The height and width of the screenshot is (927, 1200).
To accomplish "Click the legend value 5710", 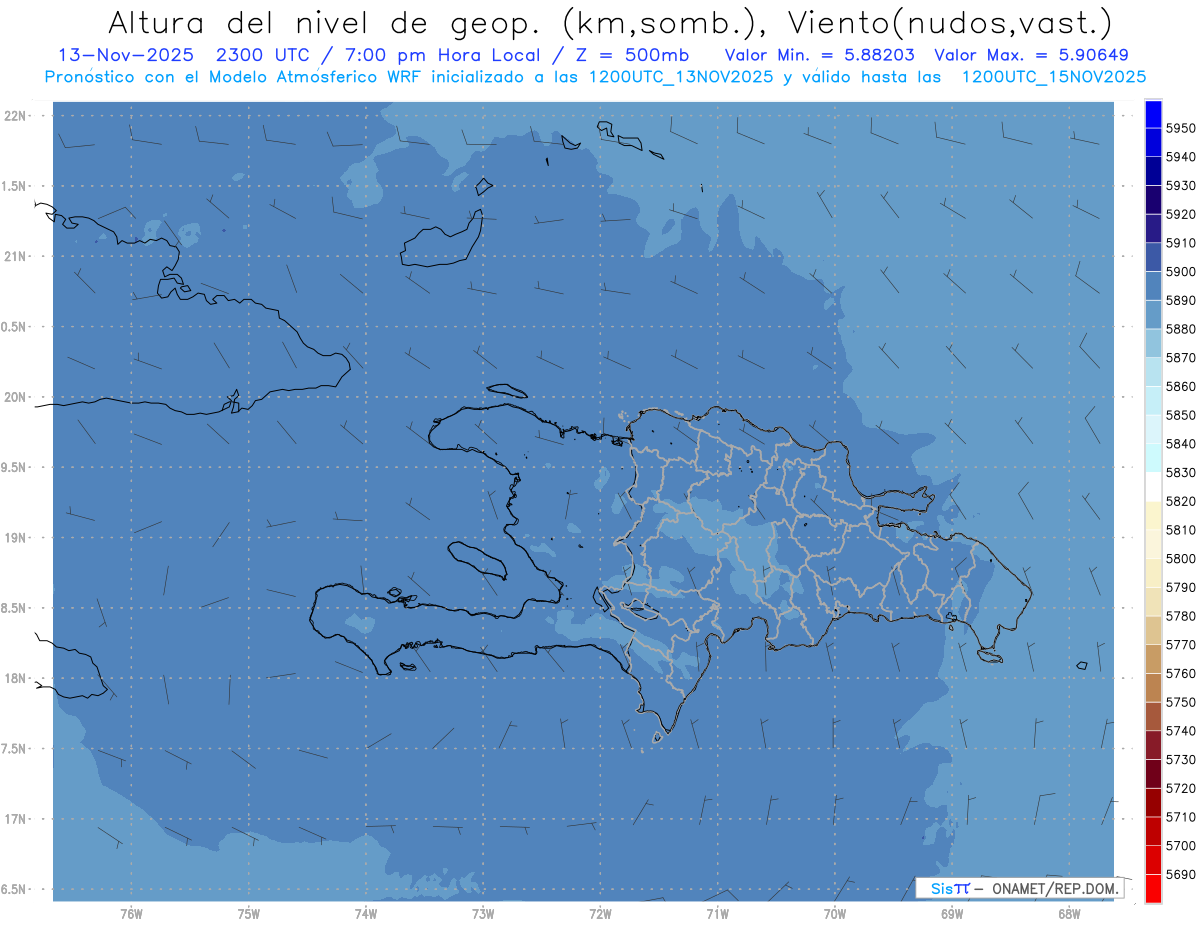I will click(x=1181, y=816).
